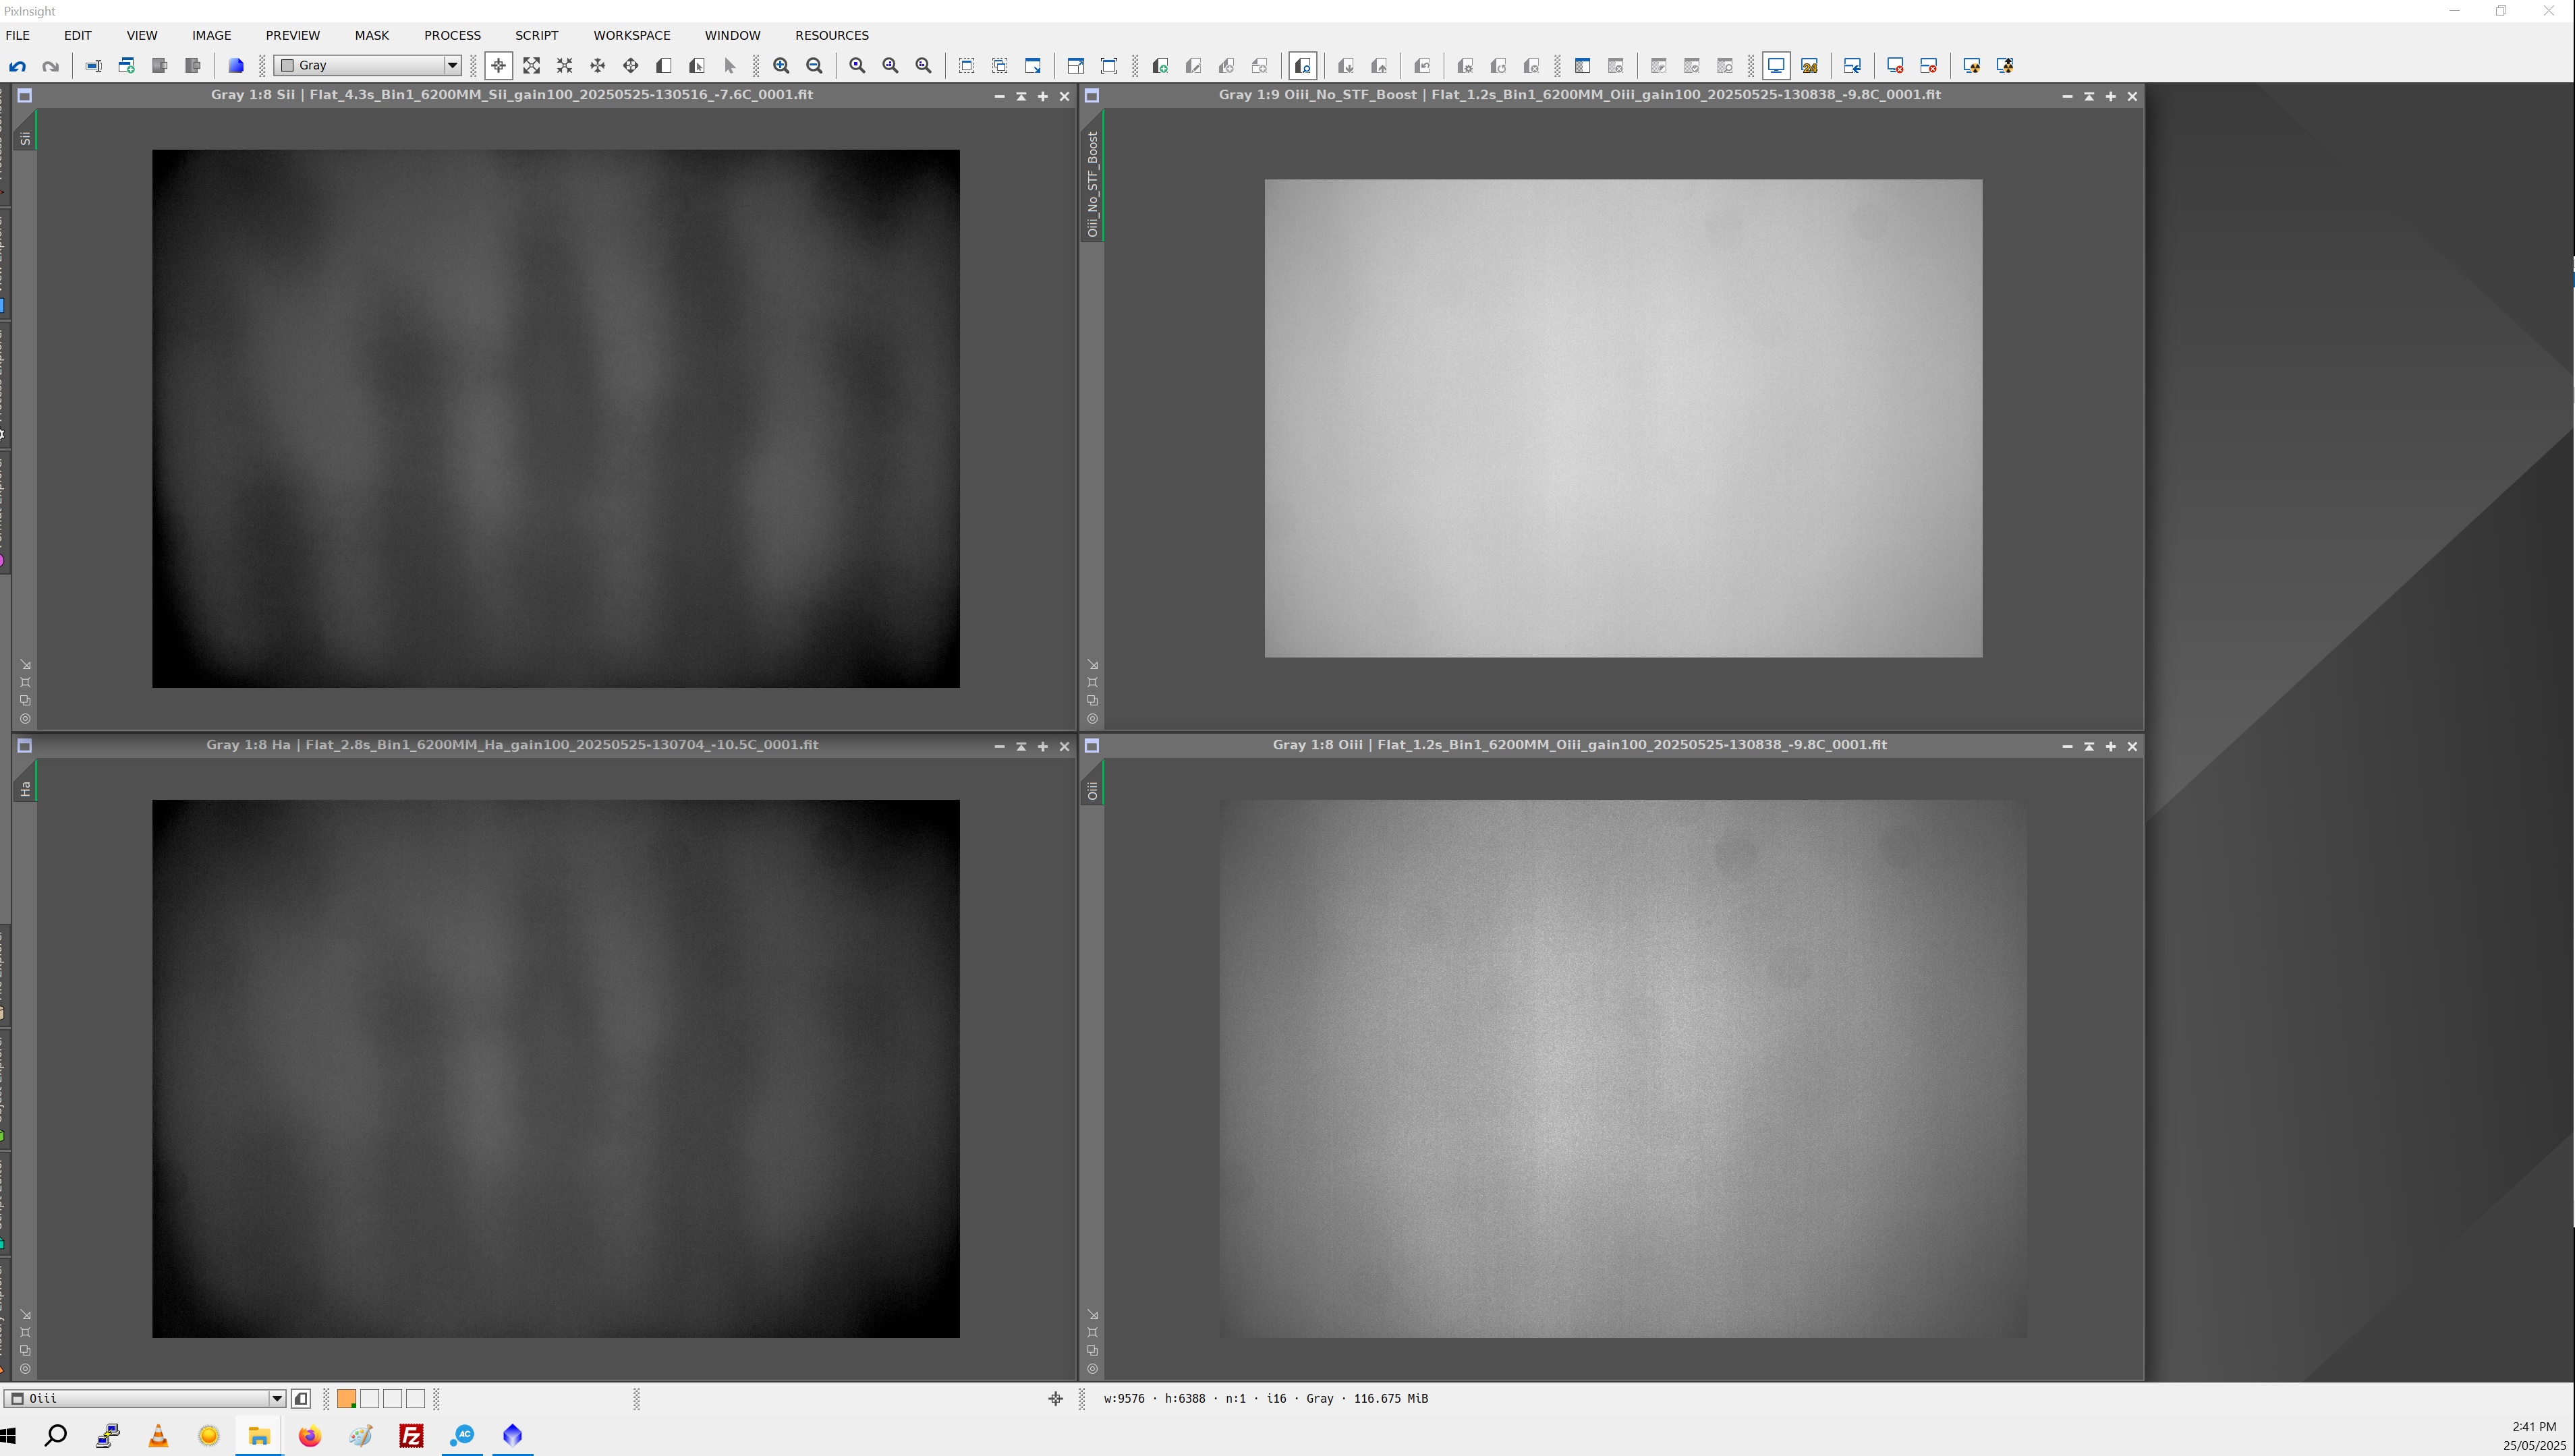
Task: Open the PROCESS menu
Action: coord(452,35)
